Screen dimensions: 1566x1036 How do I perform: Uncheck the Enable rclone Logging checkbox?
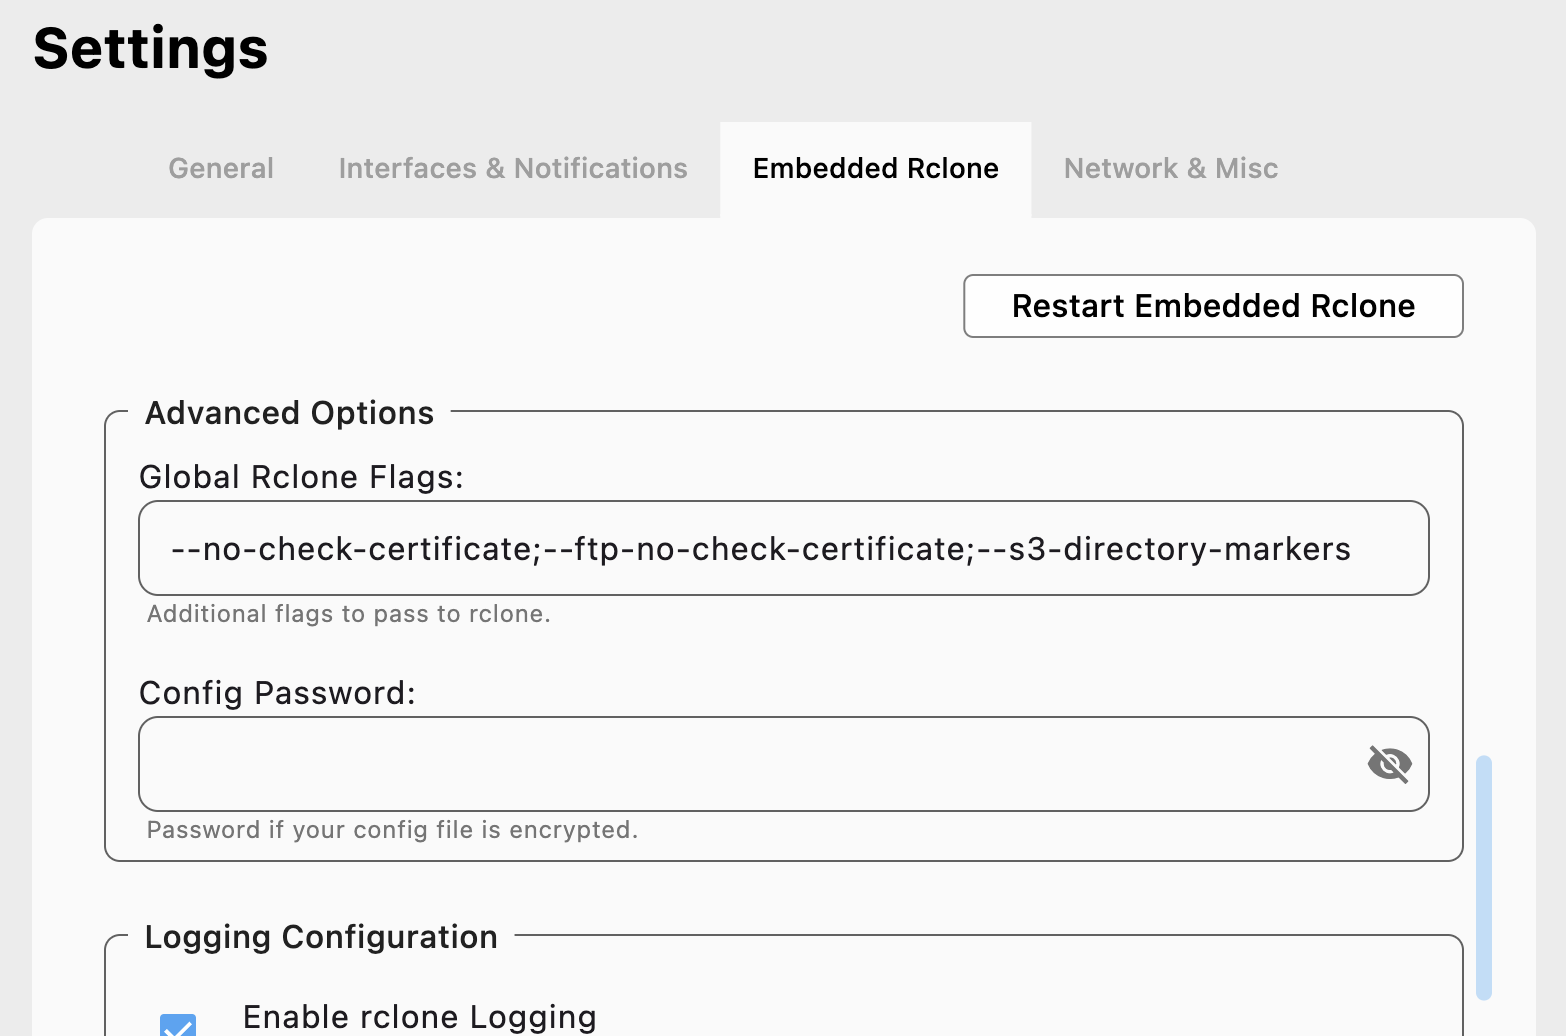click(x=178, y=1026)
